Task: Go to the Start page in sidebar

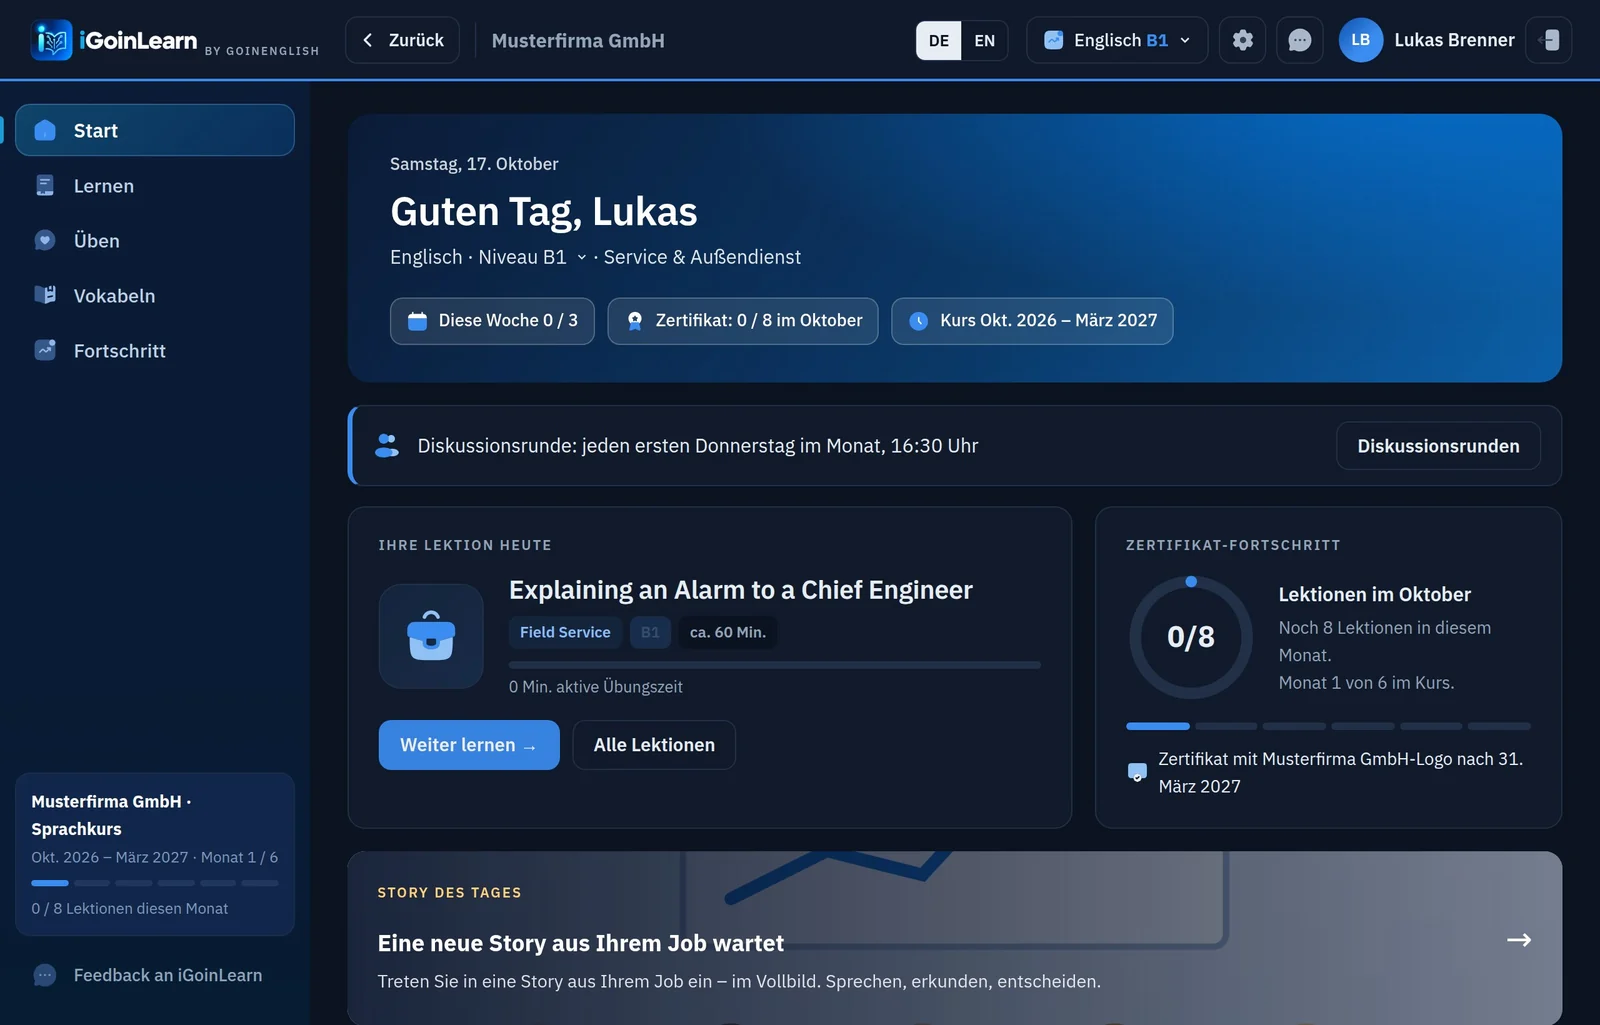Action: [x=155, y=130]
